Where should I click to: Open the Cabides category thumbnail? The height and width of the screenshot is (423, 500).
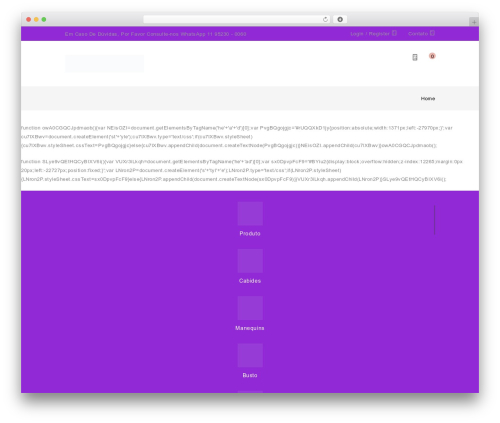pyautogui.click(x=250, y=261)
